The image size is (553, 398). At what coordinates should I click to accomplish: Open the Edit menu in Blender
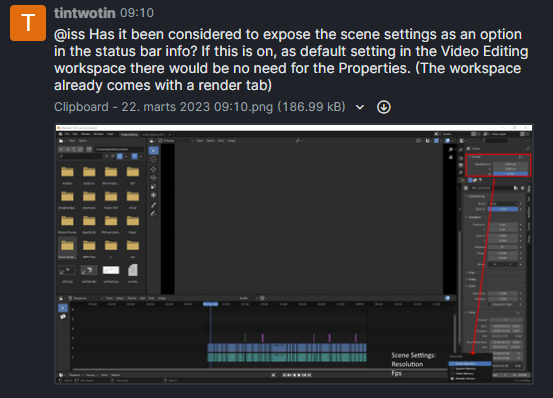click(75, 134)
